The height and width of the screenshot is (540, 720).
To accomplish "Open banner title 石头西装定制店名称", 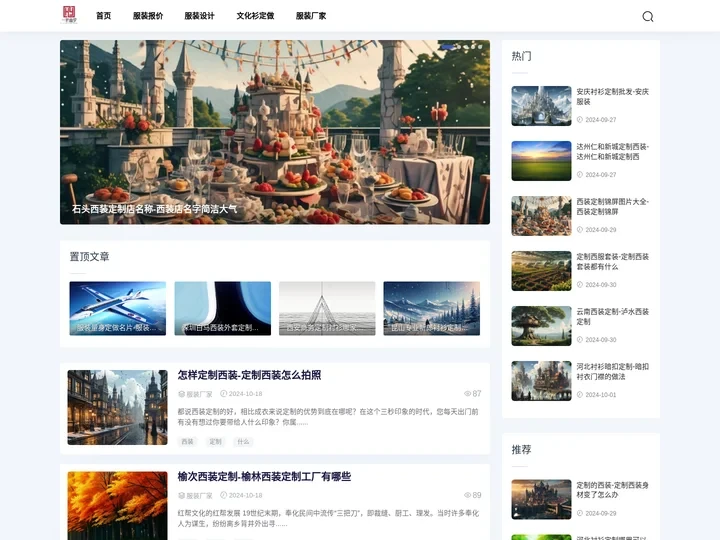I will tap(154, 209).
